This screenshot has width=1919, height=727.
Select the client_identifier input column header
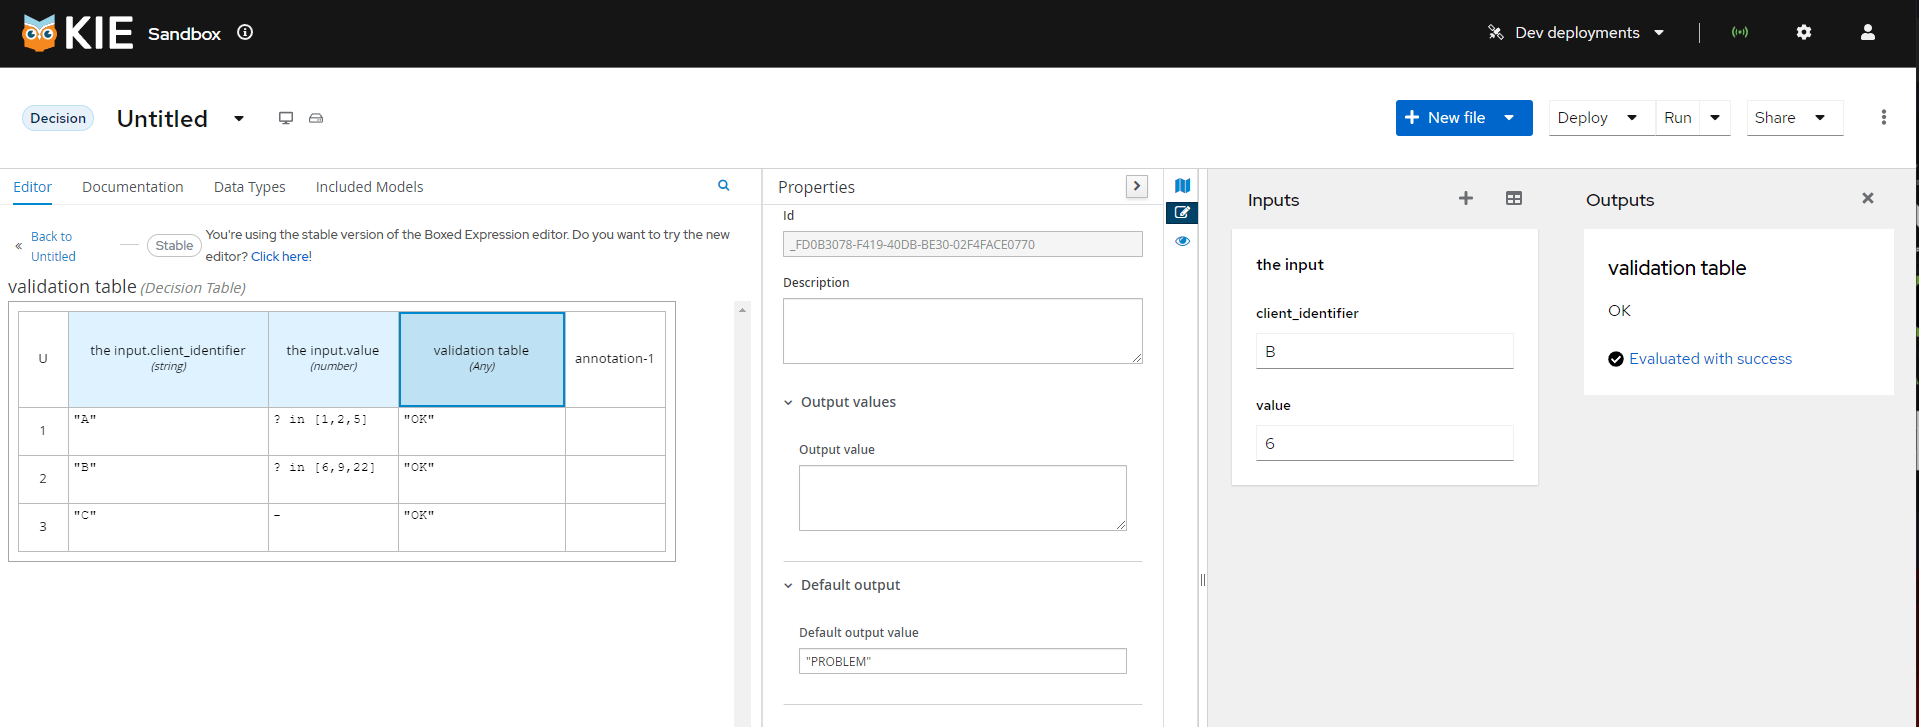tap(168, 359)
